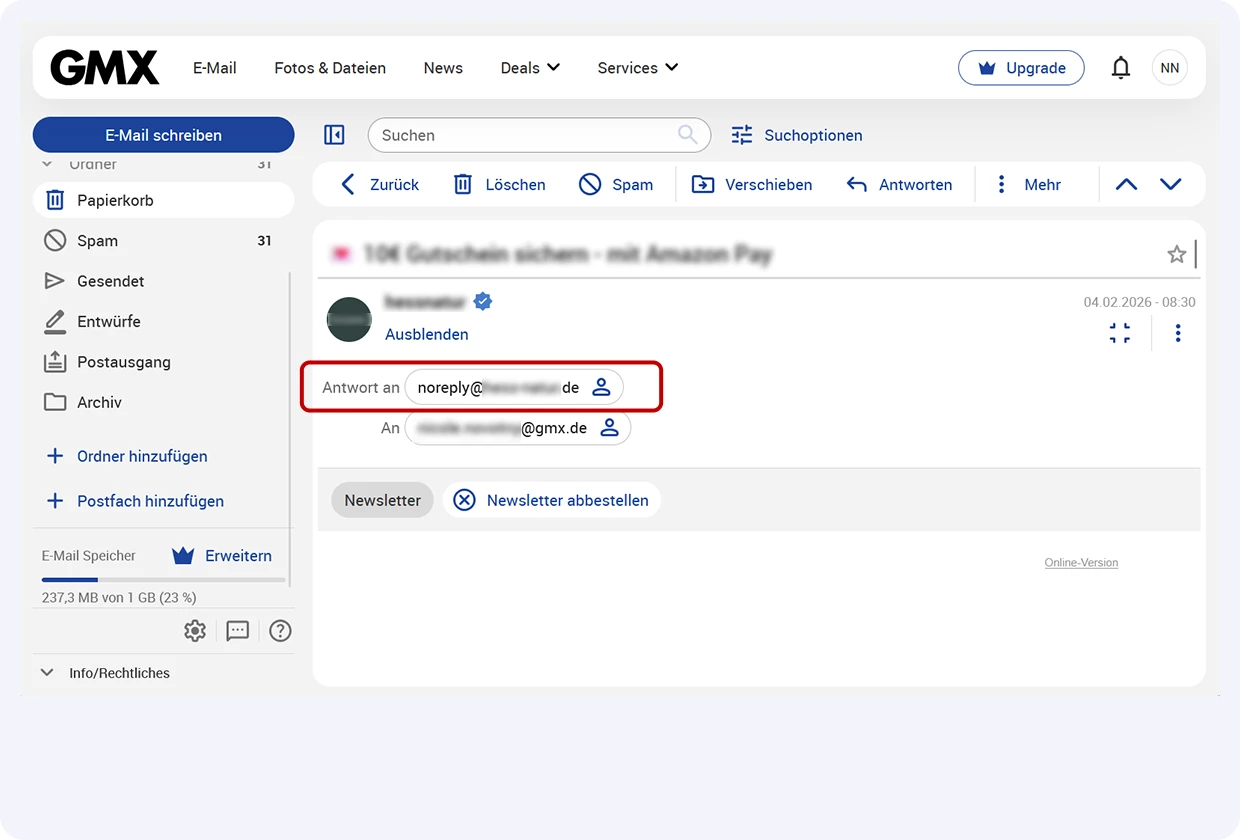
Task: Open Mehr actions in toolbar
Action: (1028, 185)
